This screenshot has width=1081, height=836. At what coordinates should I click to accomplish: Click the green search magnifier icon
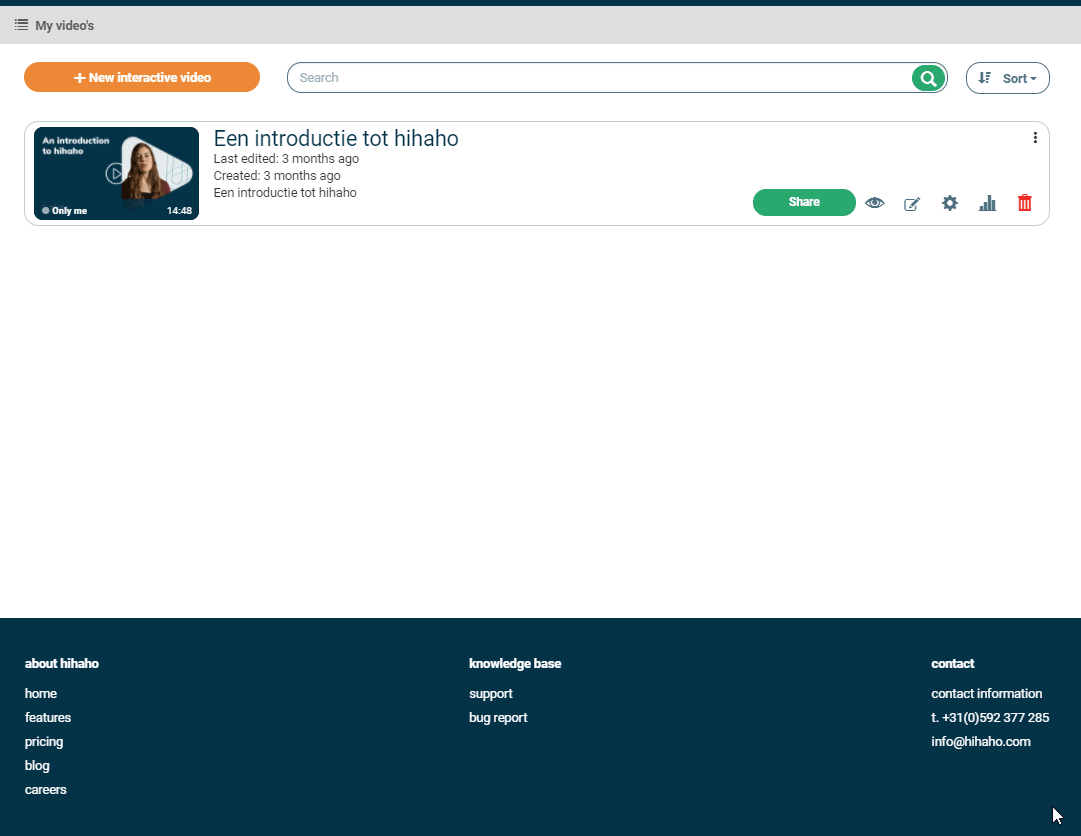[x=928, y=78]
